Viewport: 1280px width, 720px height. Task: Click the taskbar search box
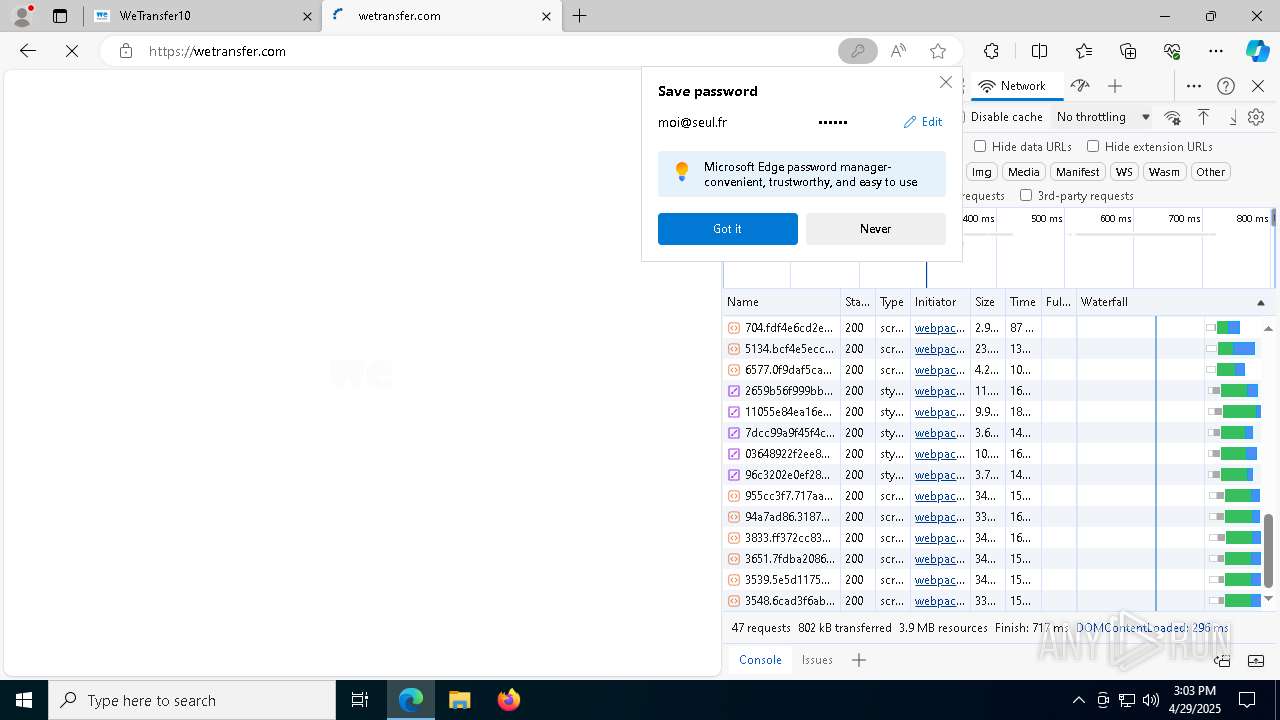coord(192,700)
